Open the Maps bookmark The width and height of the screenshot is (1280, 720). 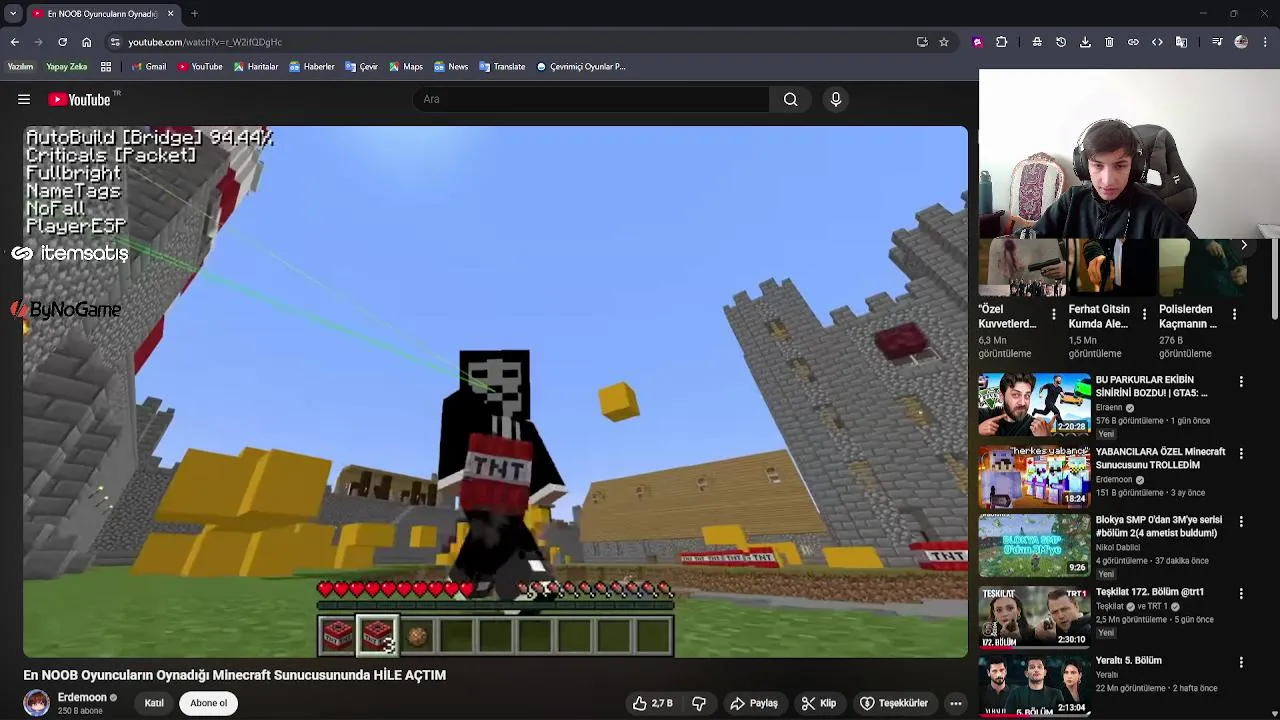[x=405, y=67]
